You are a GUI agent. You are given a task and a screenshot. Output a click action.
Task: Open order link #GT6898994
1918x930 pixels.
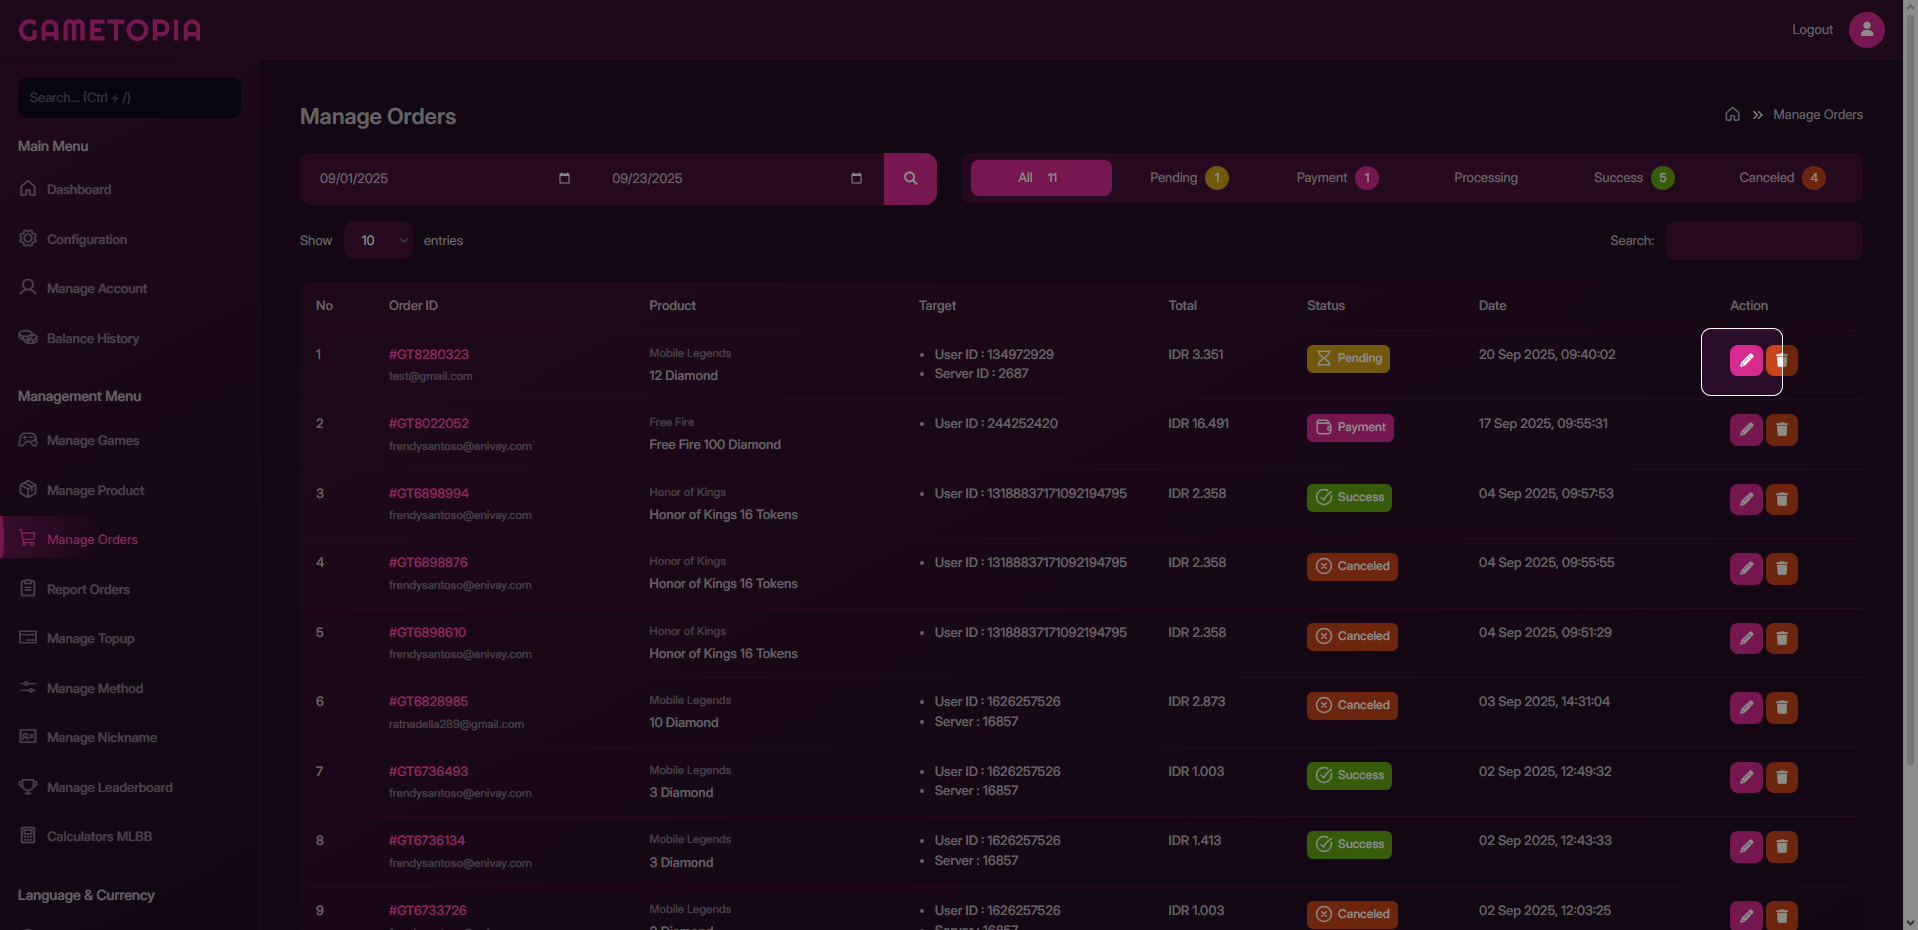pos(428,493)
